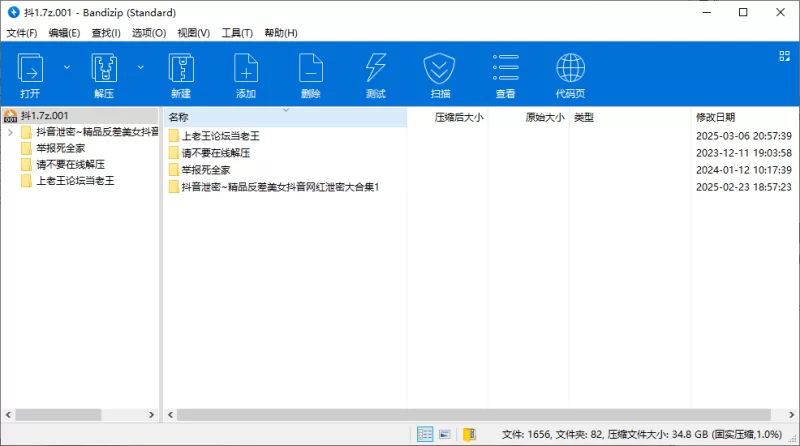This screenshot has height=446, width=800.
Task: Select 上老王论坛当老王 in file list
Action: pos(220,136)
